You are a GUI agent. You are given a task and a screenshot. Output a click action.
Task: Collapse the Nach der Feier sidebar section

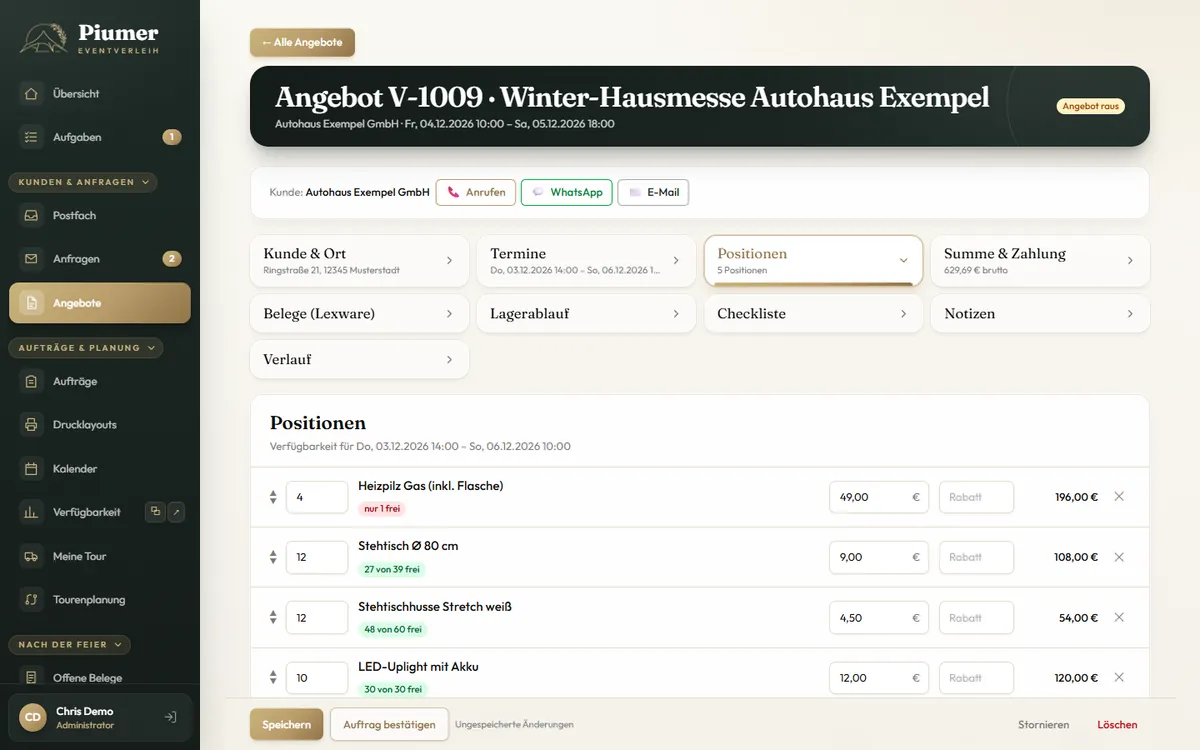click(x=69, y=645)
